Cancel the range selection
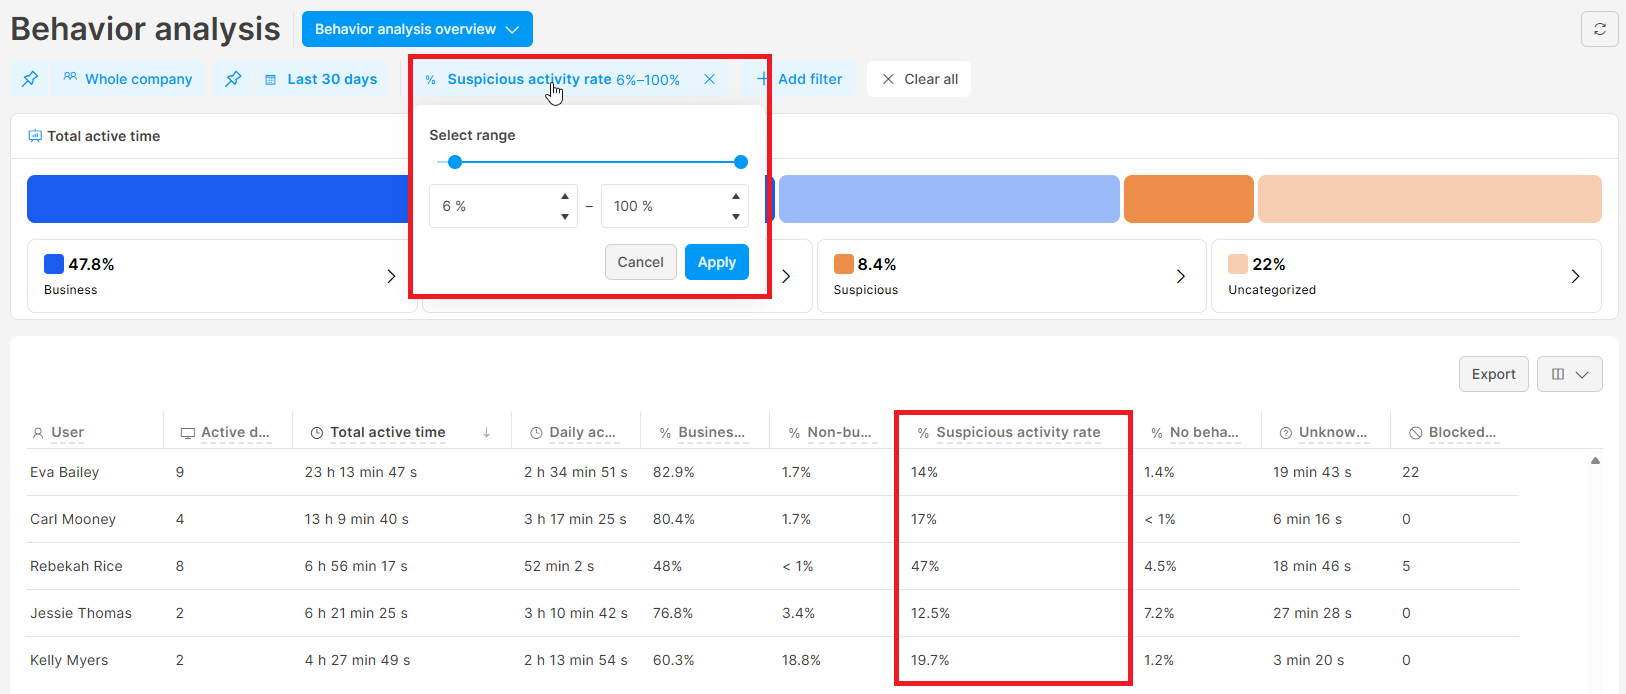This screenshot has height=694, width=1626. (640, 262)
